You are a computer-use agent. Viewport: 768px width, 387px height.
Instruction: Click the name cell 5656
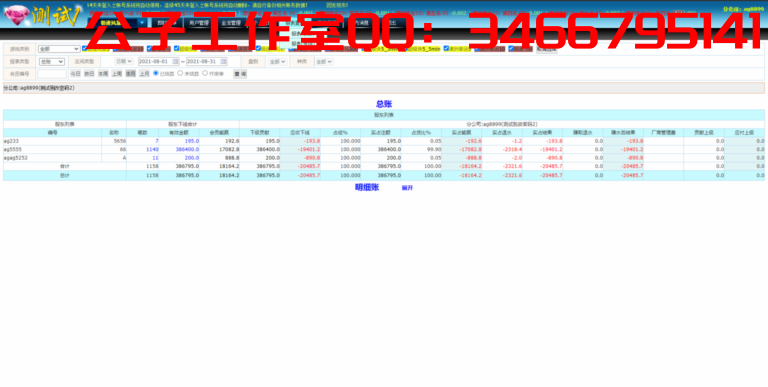coord(114,141)
